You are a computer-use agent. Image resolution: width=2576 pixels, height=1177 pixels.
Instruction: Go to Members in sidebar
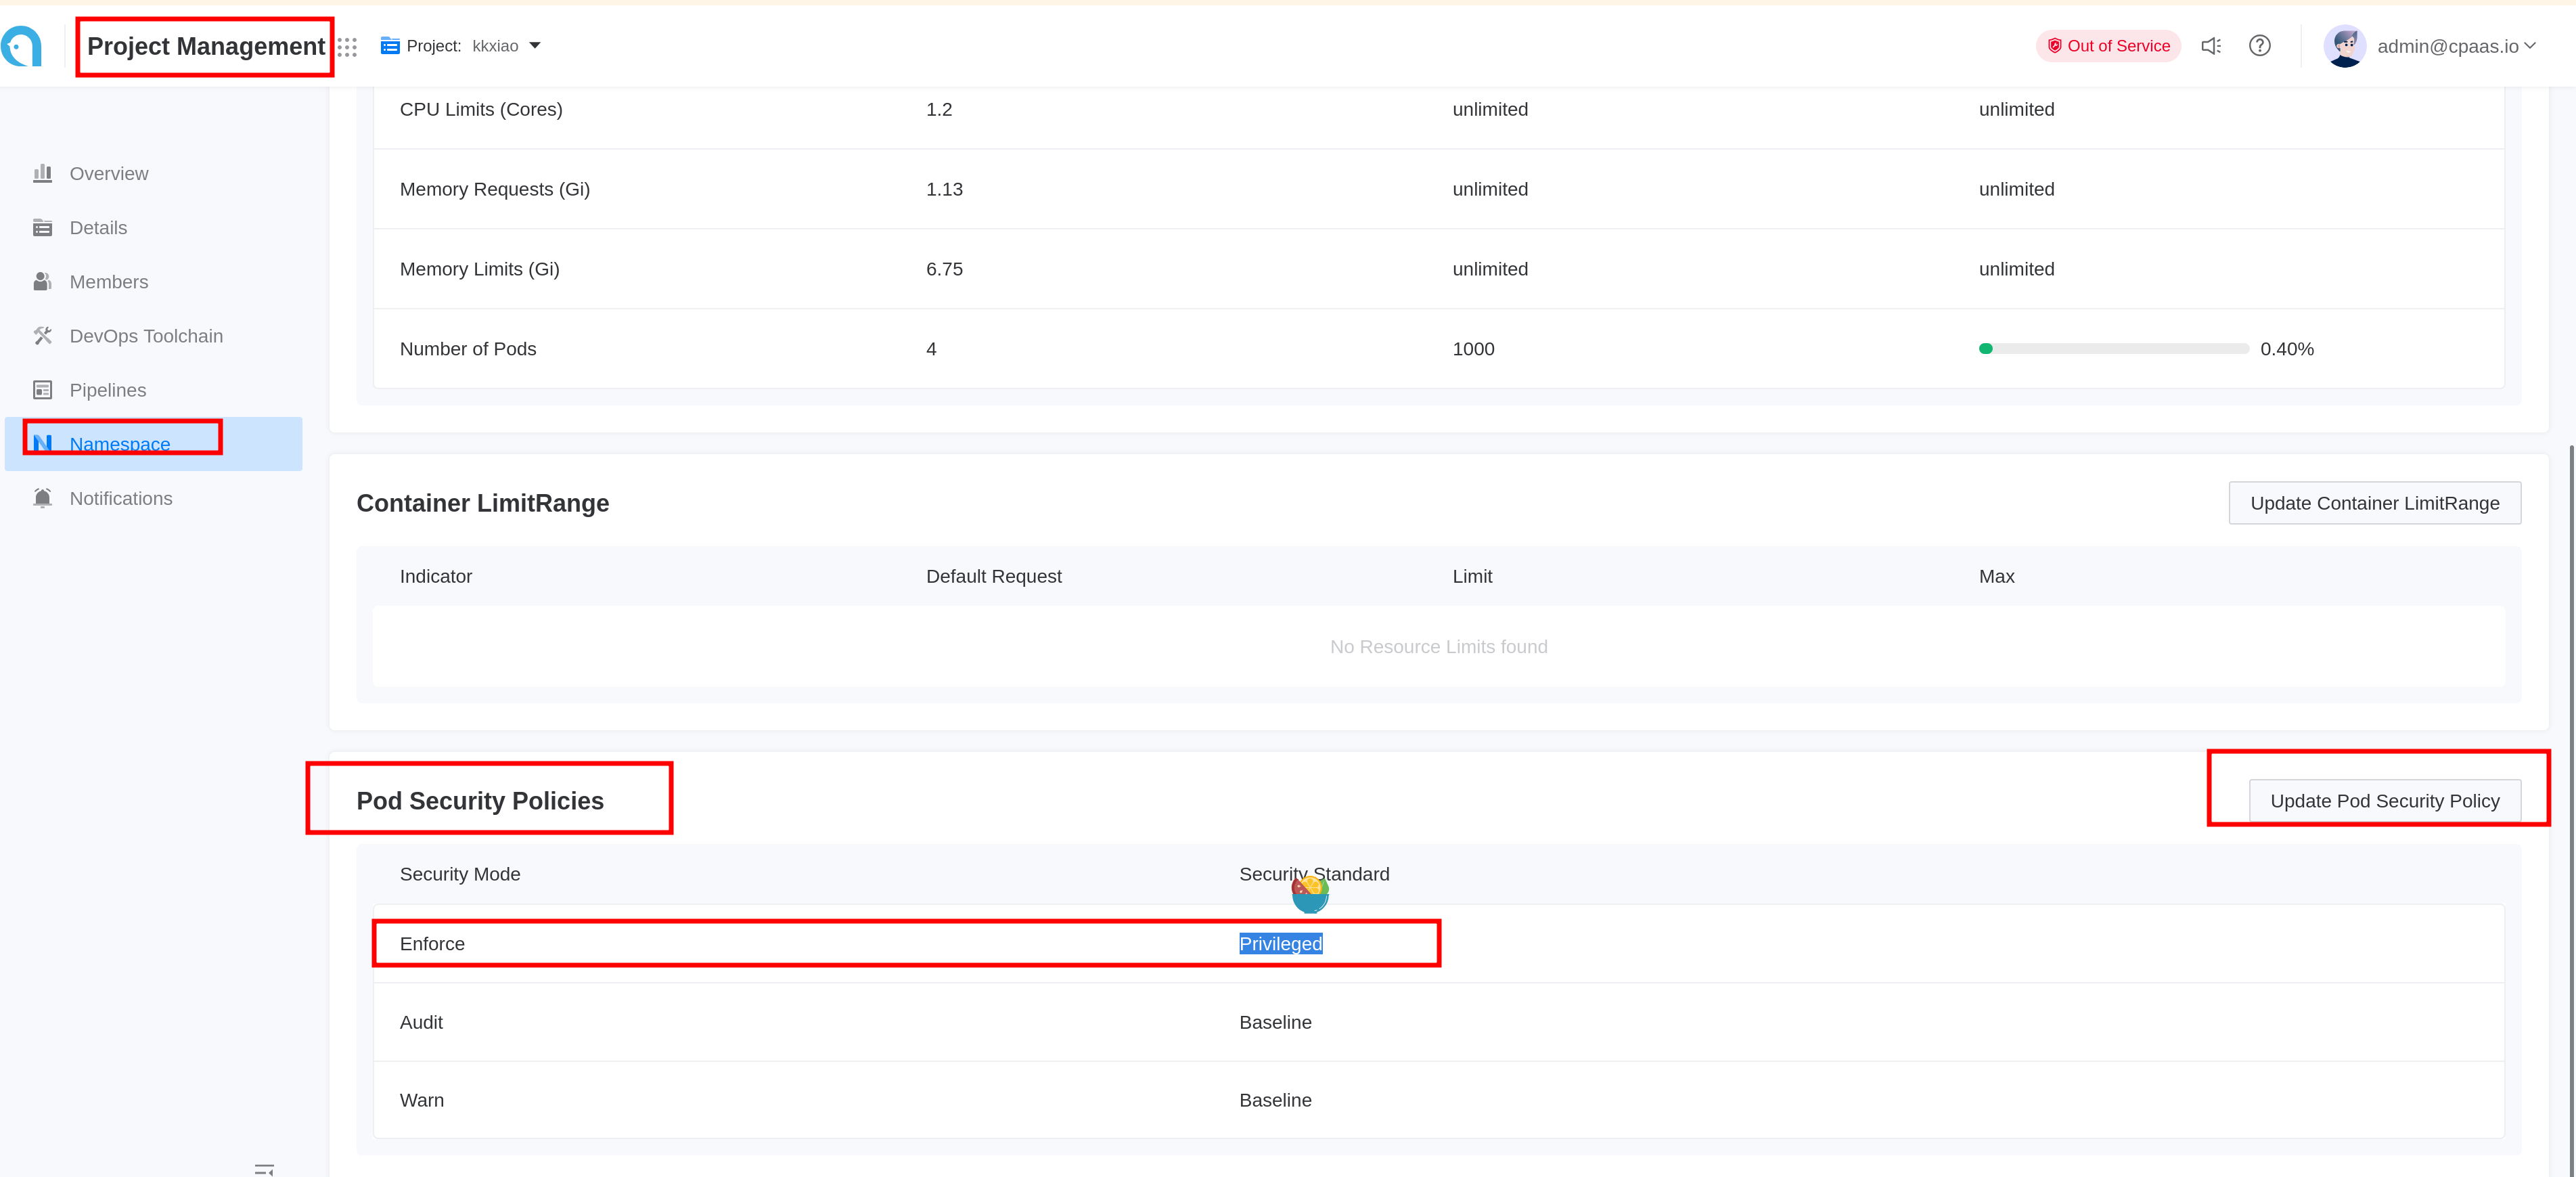pyautogui.click(x=109, y=282)
